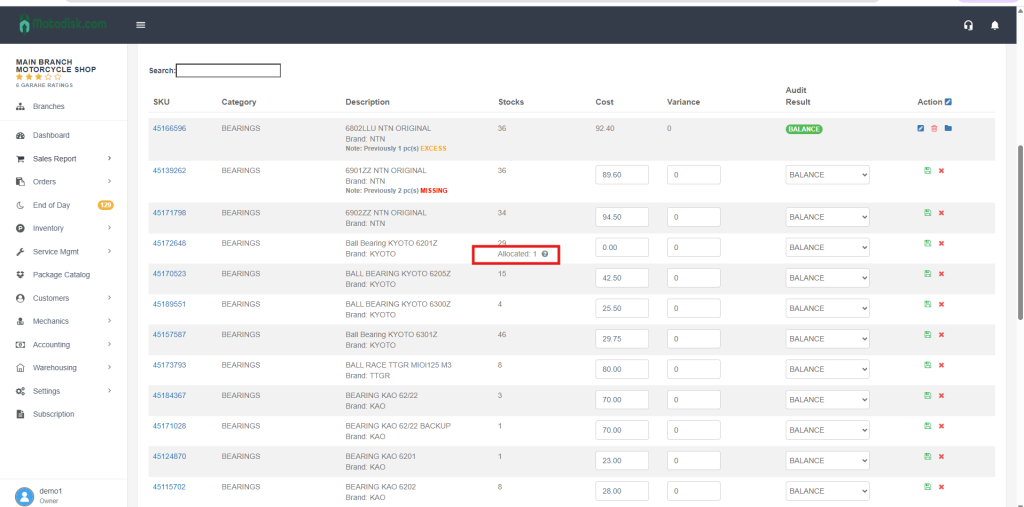
Task: Click the edit icon beside Action header
Action: (x=948, y=101)
